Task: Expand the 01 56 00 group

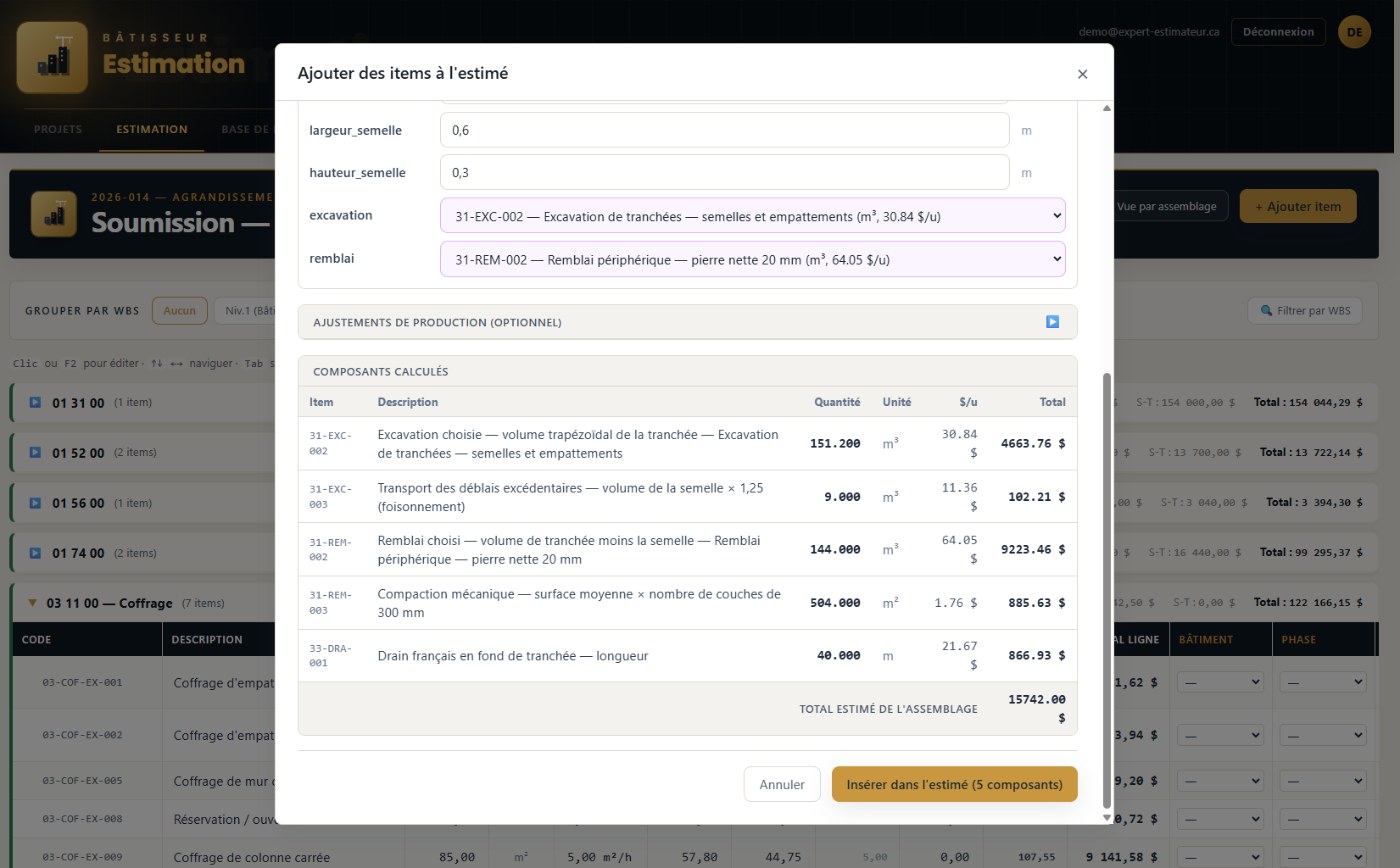Action: click(35, 503)
